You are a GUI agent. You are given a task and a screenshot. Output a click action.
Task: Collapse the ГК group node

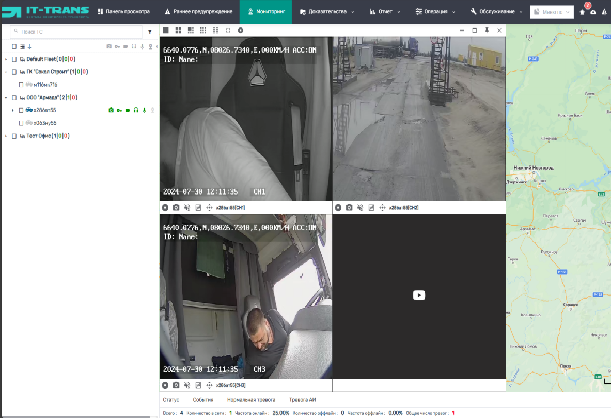[6, 72]
